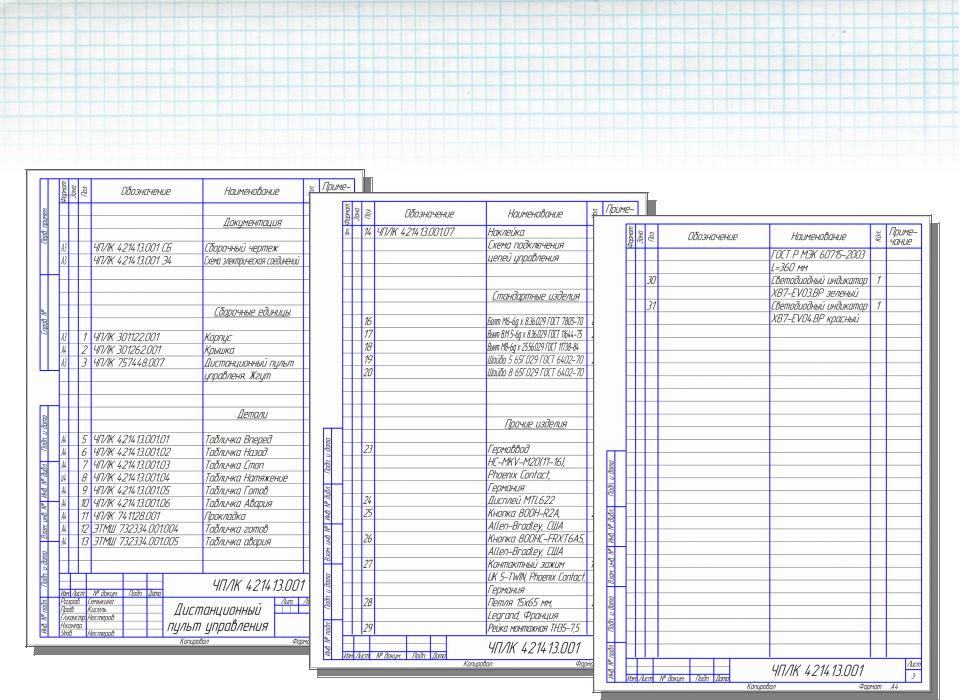Select designation 'ЧПЛК 4214.13.001 СБ'

click(133, 248)
